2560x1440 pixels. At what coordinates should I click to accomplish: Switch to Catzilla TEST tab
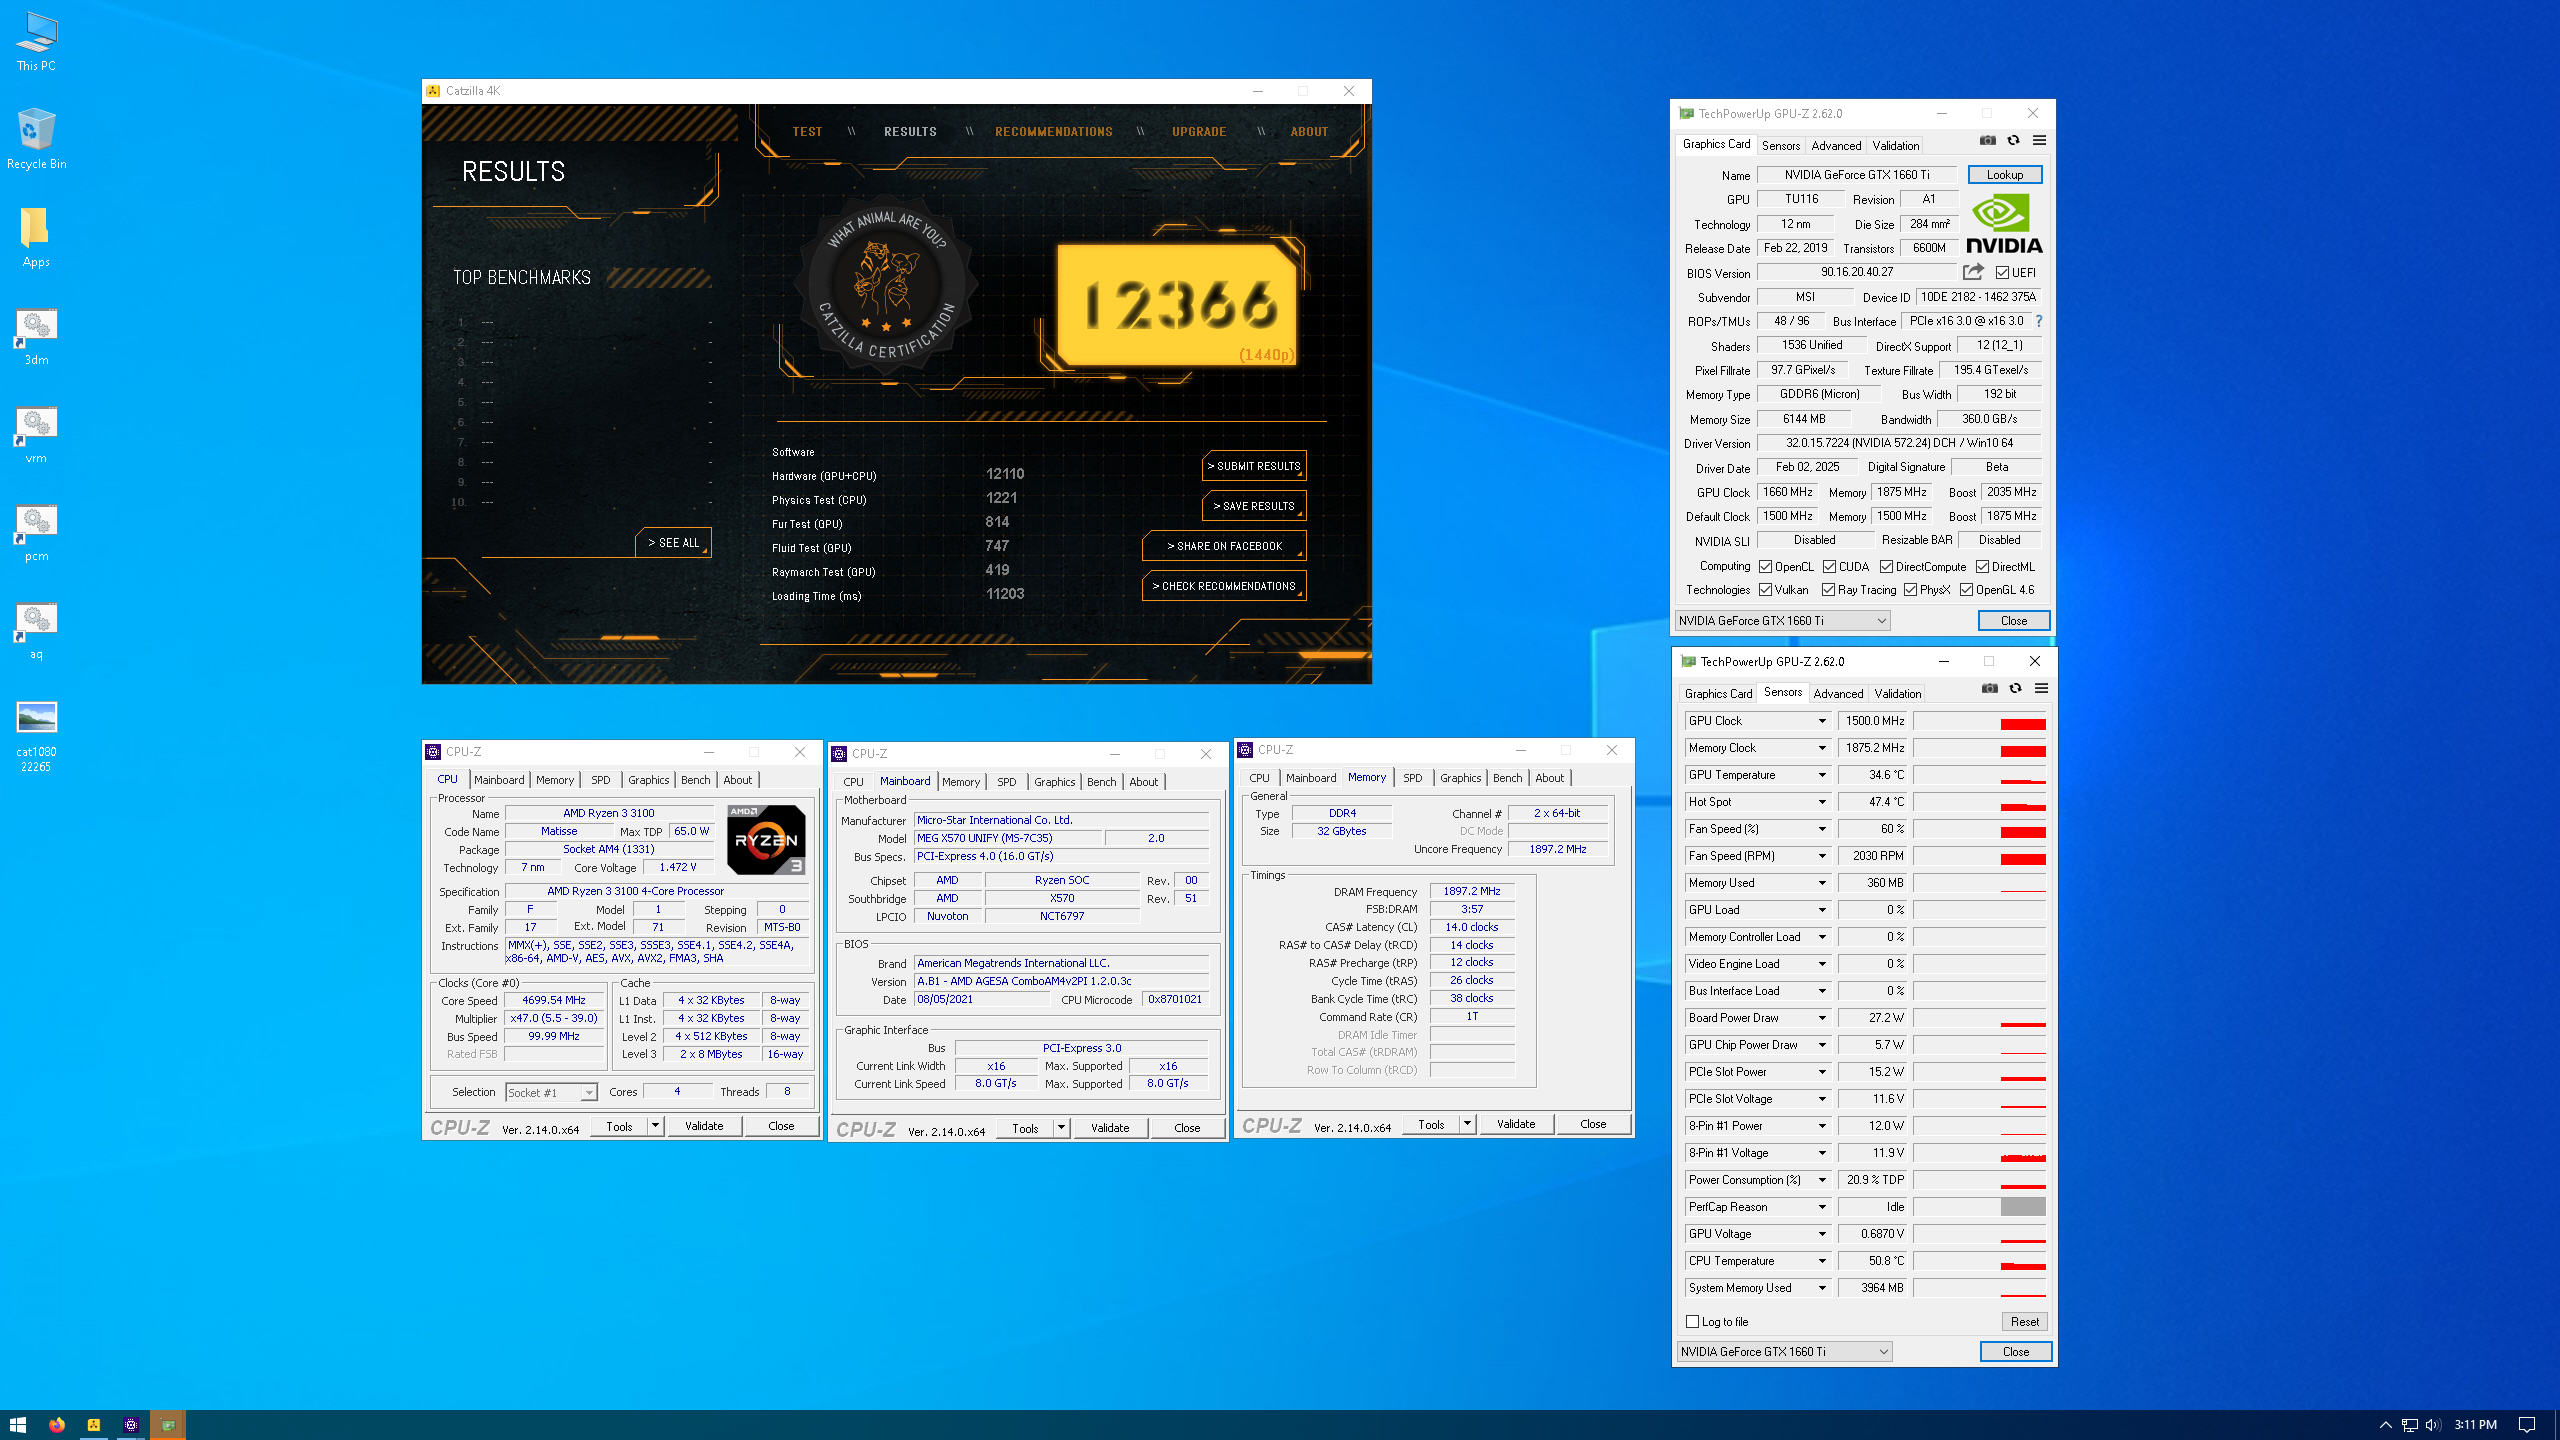click(x=807, y=132)
